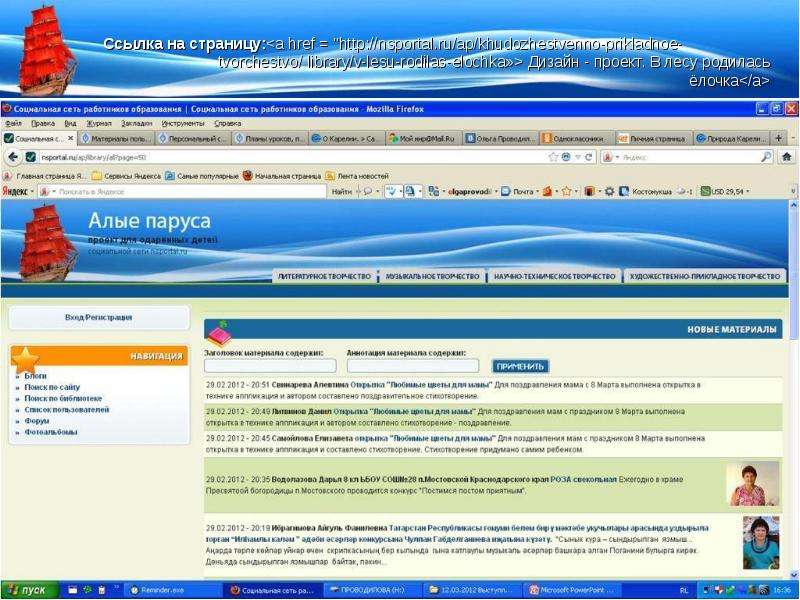The width and height of the screenshot is (800, 600).
Task: Click the Firefox back arrow button
Action: tap(13, 157)
